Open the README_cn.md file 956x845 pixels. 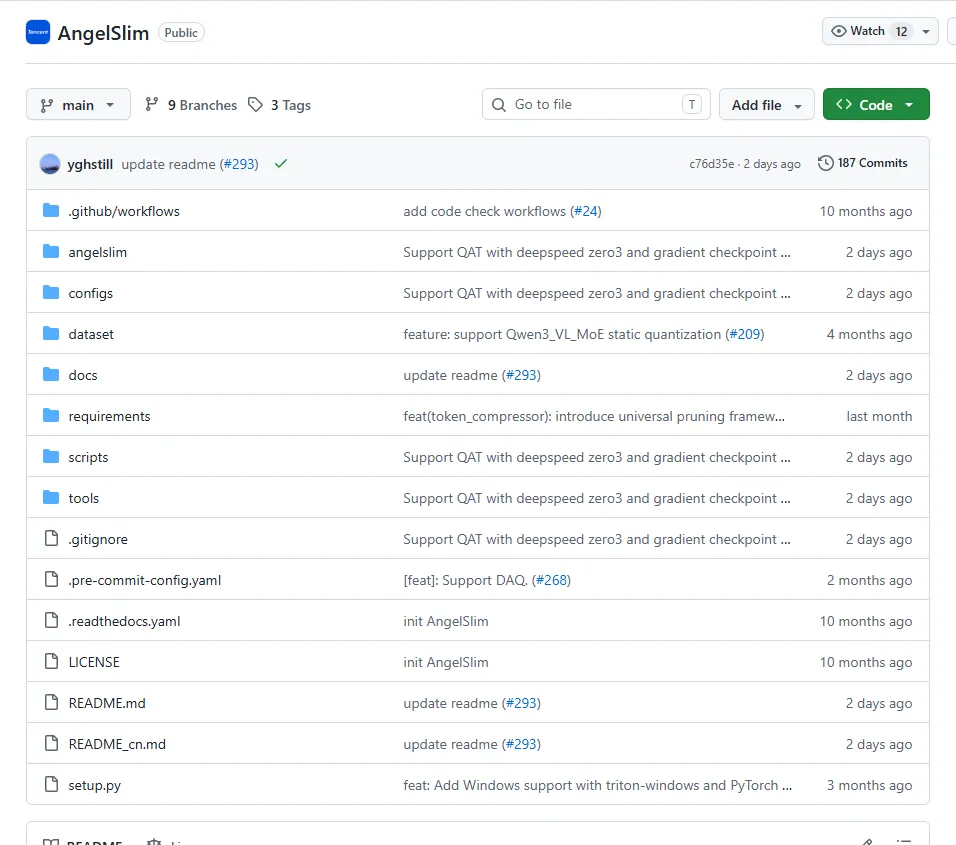[117, 744]
